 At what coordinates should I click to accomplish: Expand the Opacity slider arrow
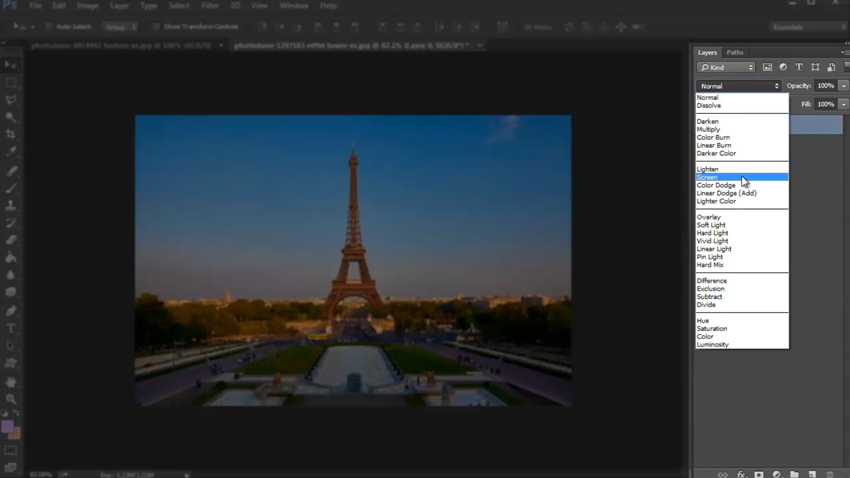point(843,86)
